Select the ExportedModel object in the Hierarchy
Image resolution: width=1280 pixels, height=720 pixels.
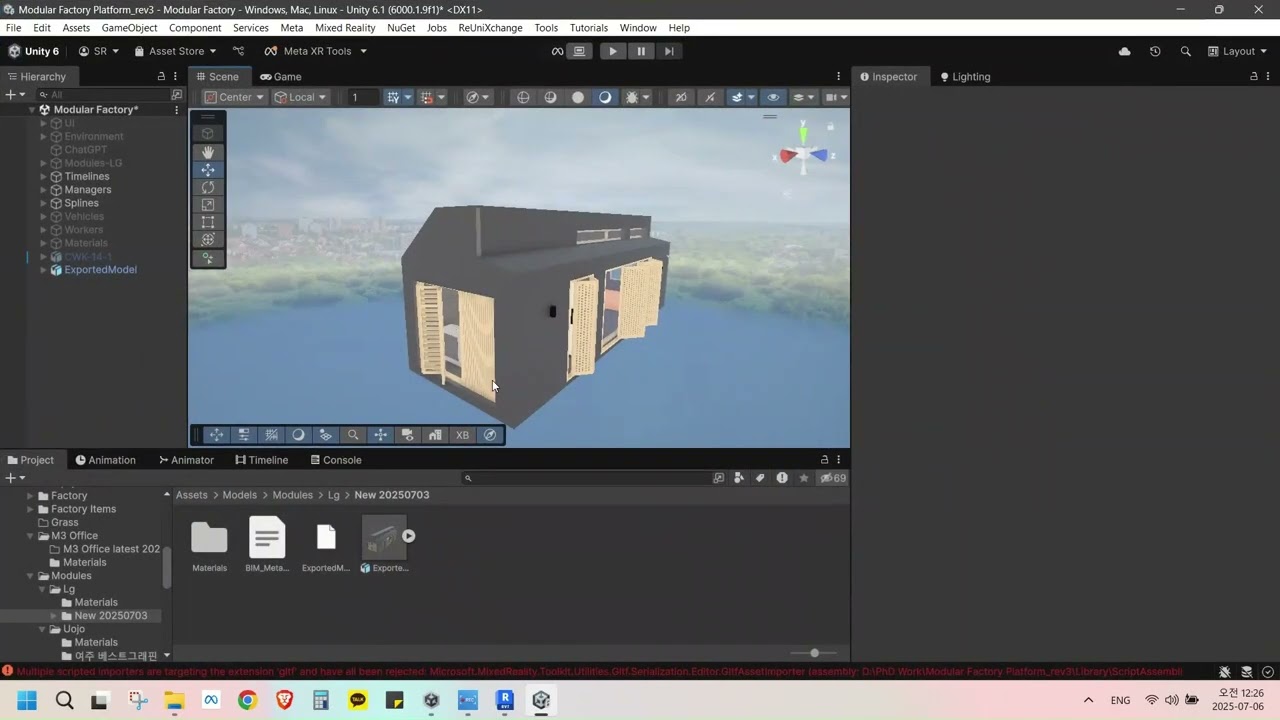pos(100,269)
